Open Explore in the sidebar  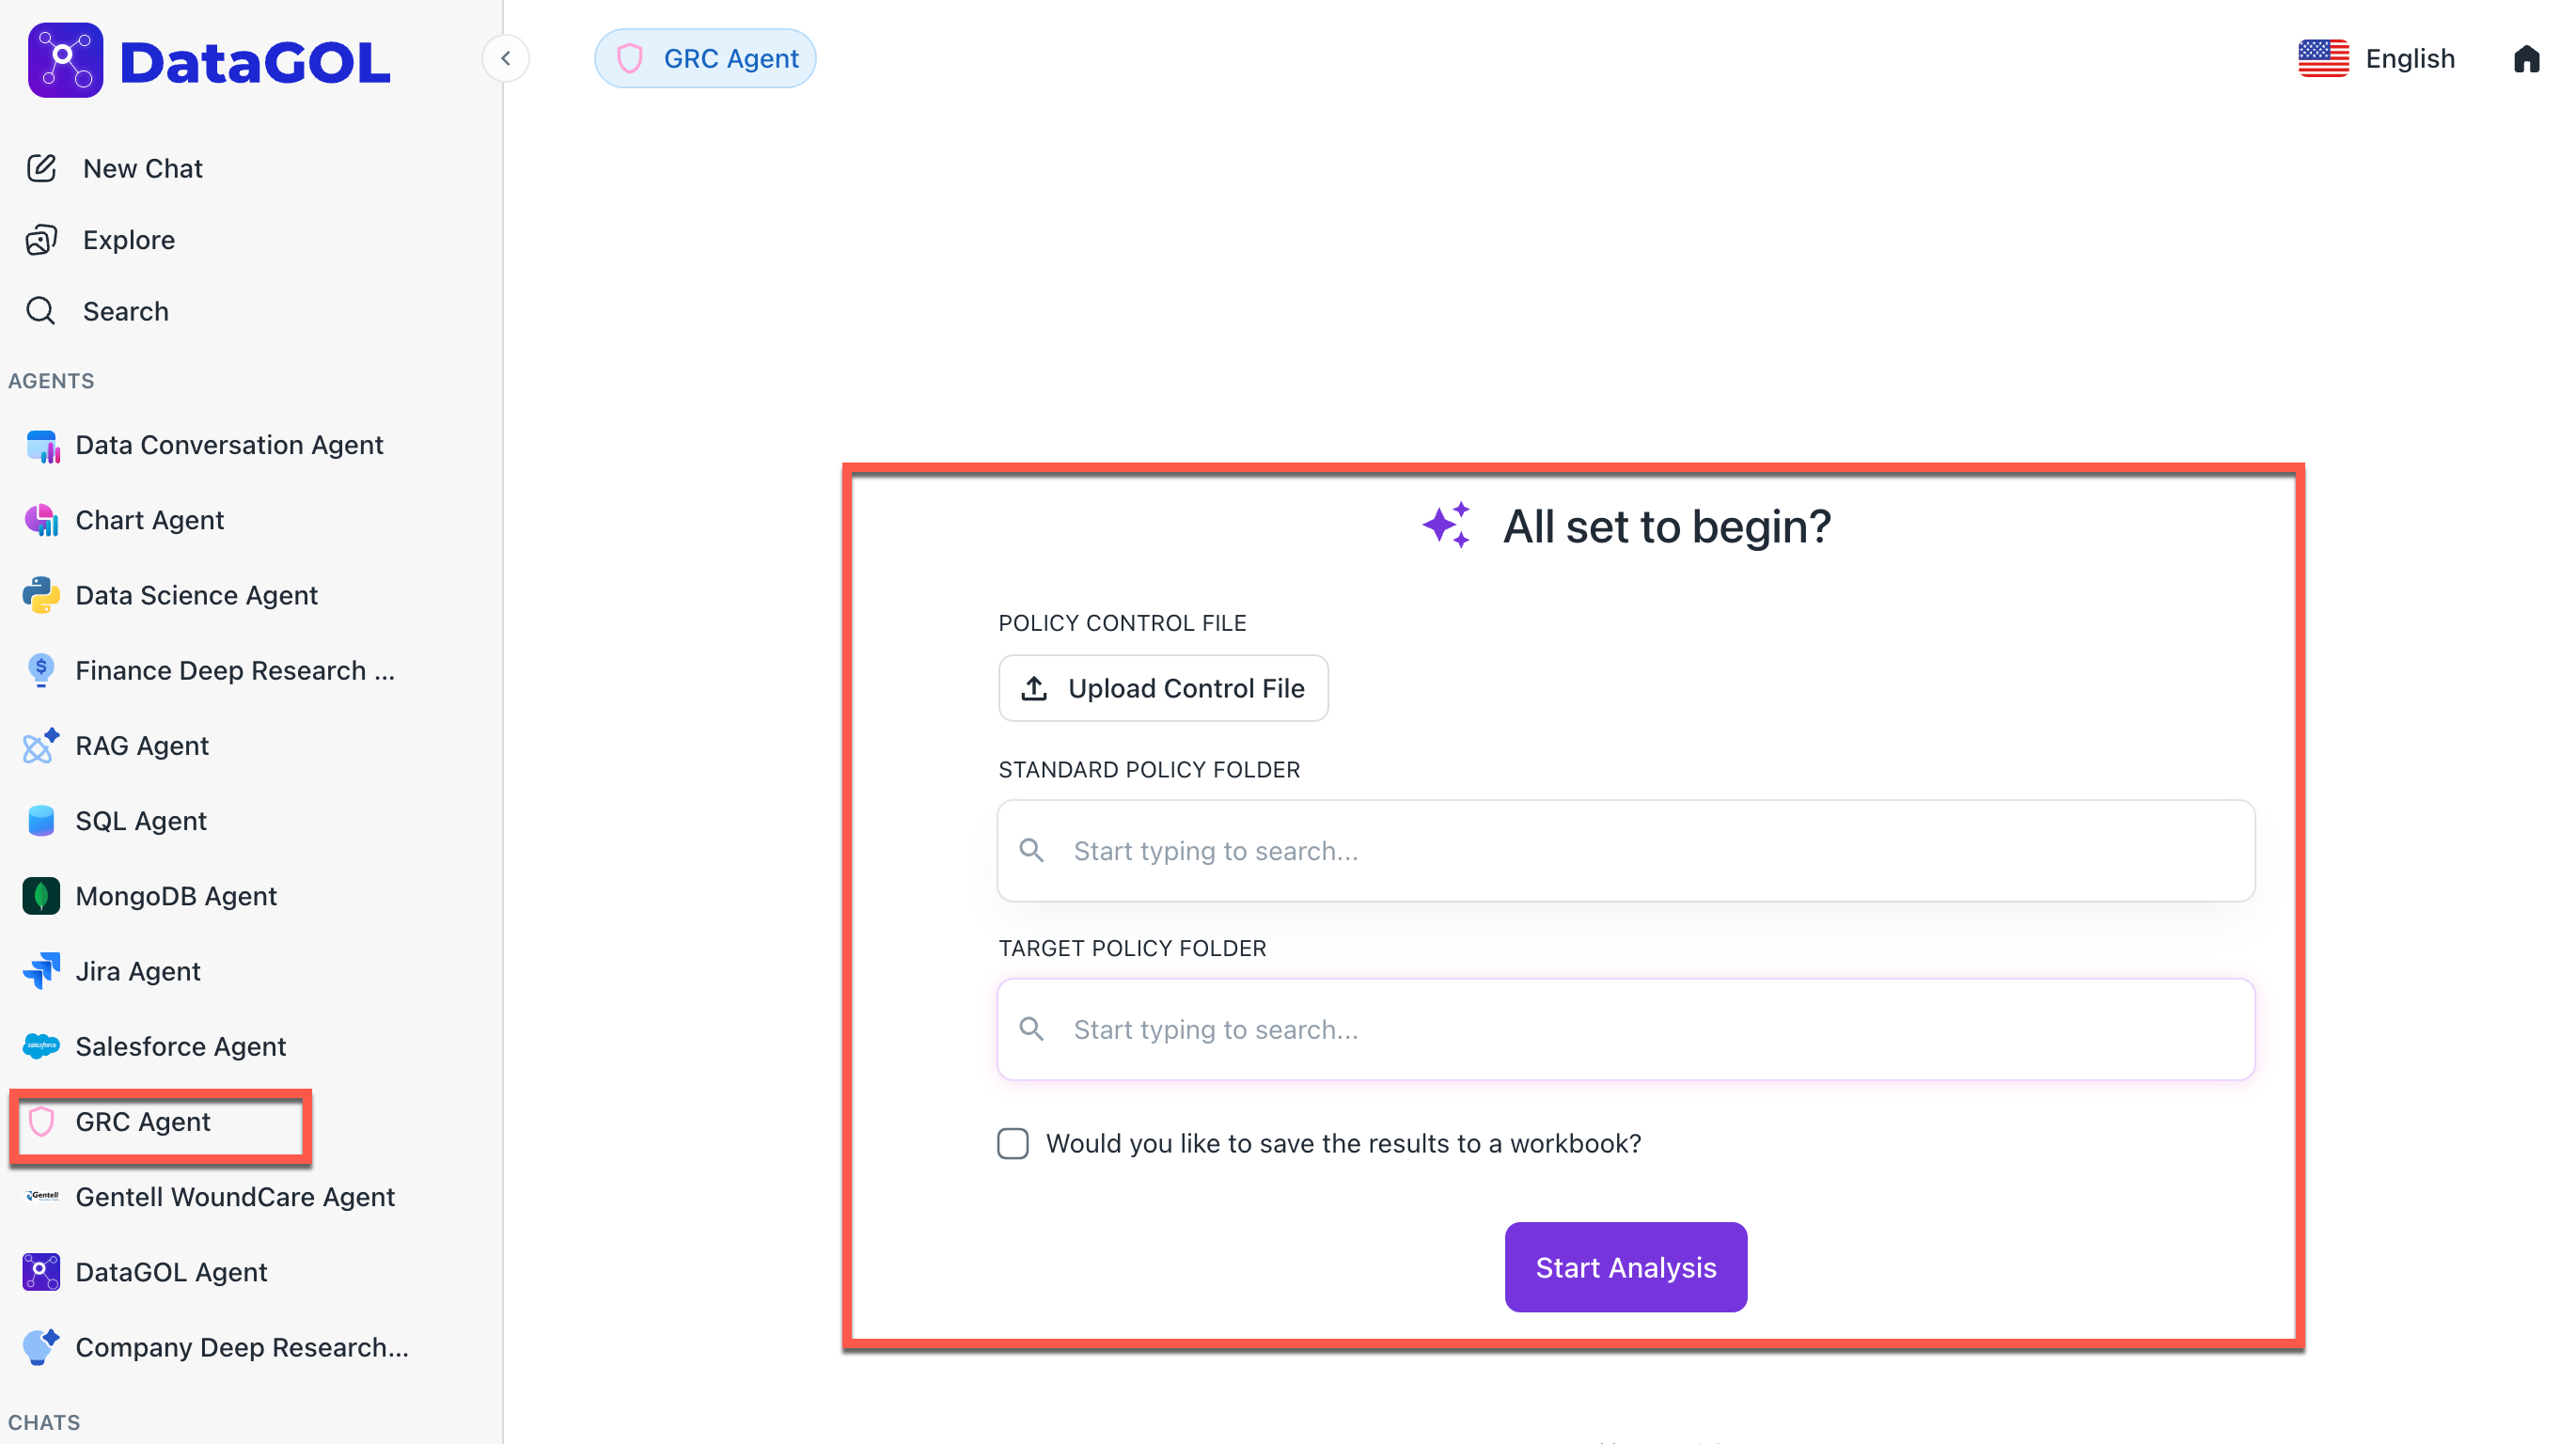[128, 240]
